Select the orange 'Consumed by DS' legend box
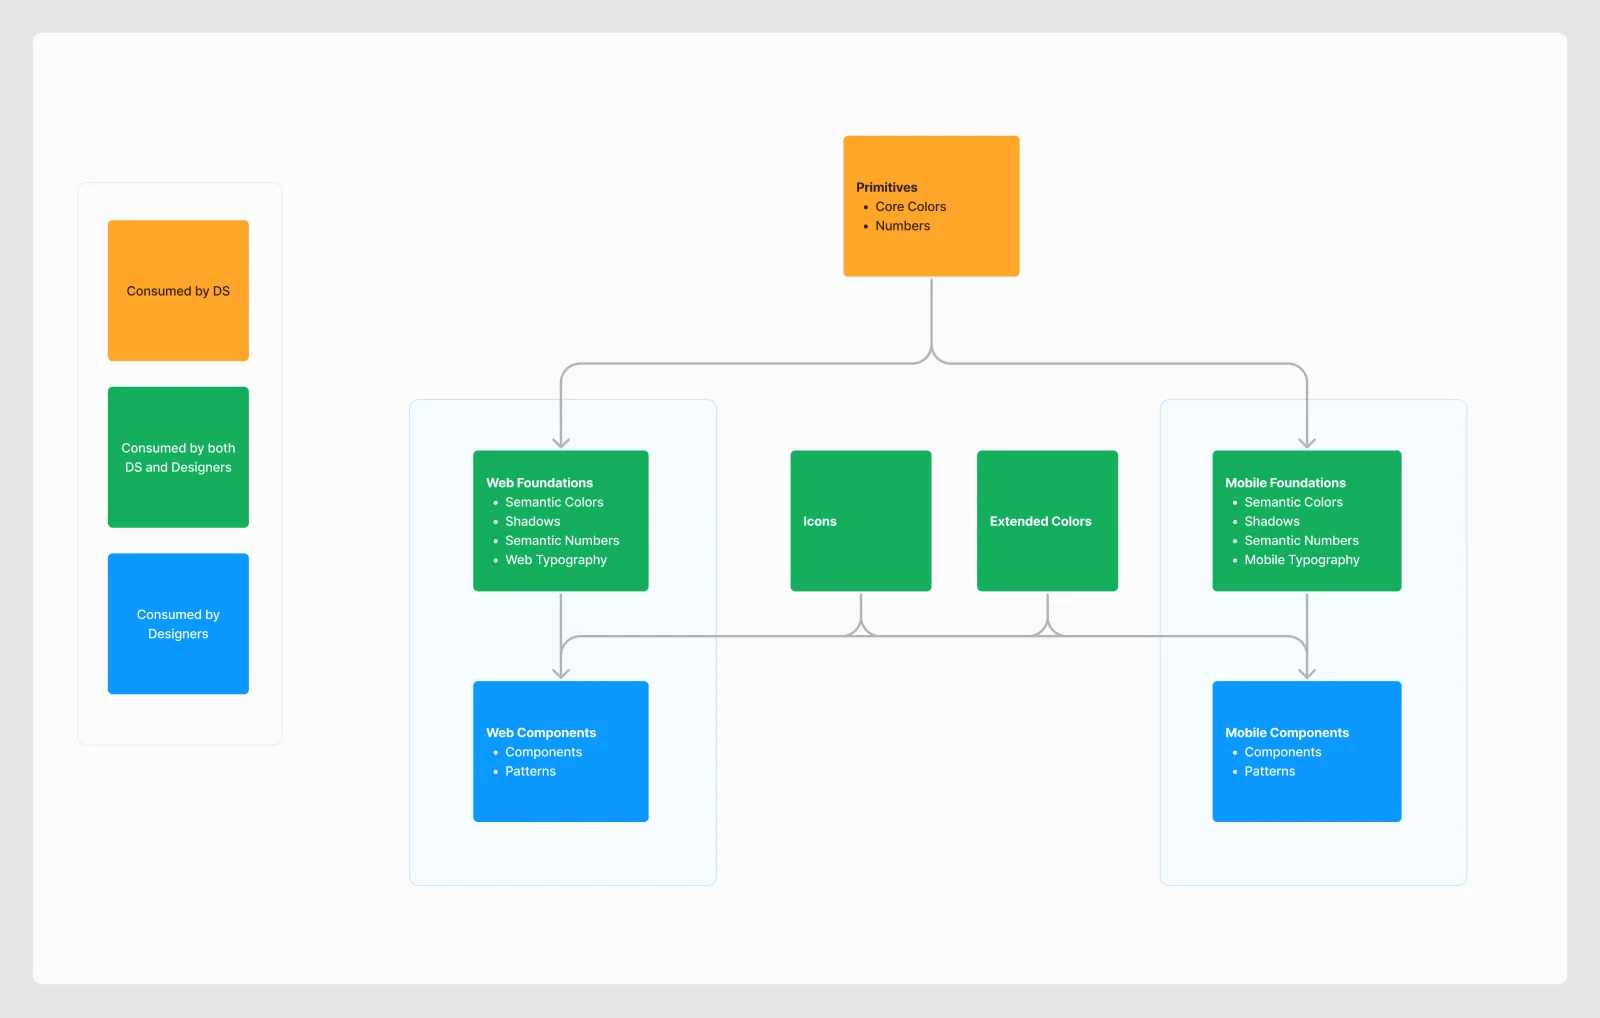 pos(178,291)
